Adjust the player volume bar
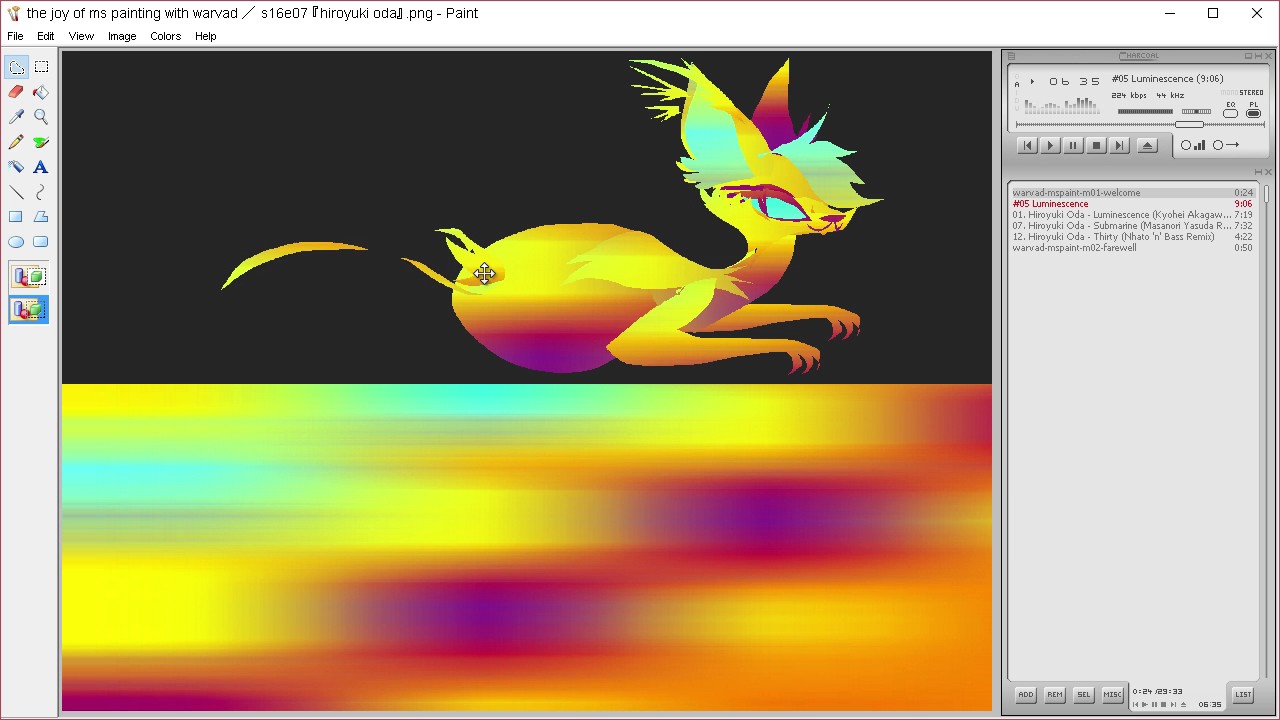Image resolution: width=1280 pixels, height=720 pixels. click(x=1145, y=112)
